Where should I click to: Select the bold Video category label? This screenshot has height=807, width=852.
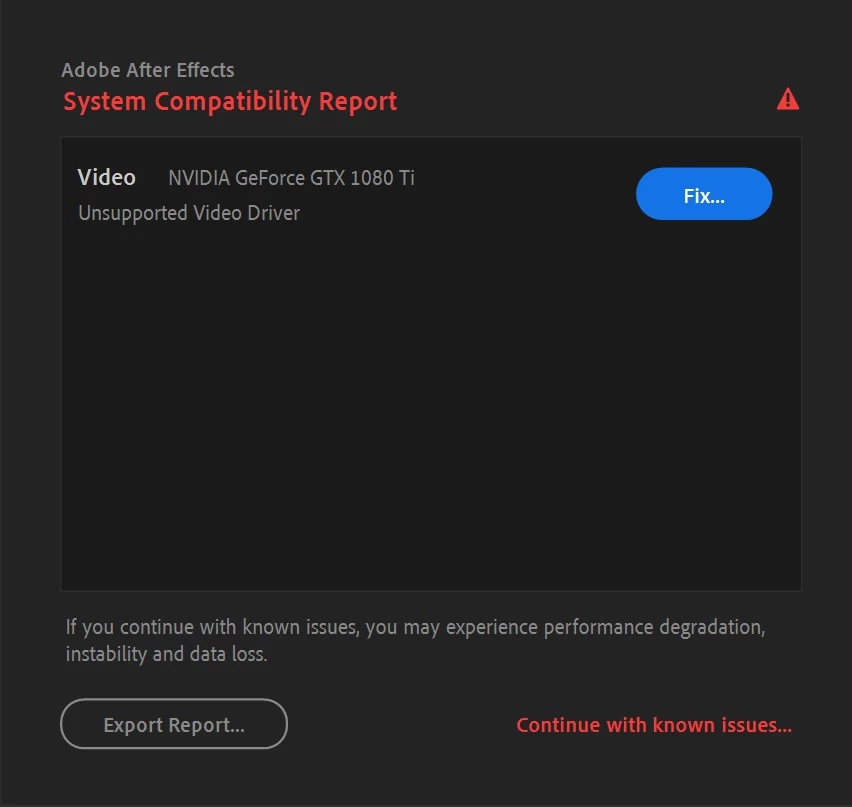click(106, 177)
